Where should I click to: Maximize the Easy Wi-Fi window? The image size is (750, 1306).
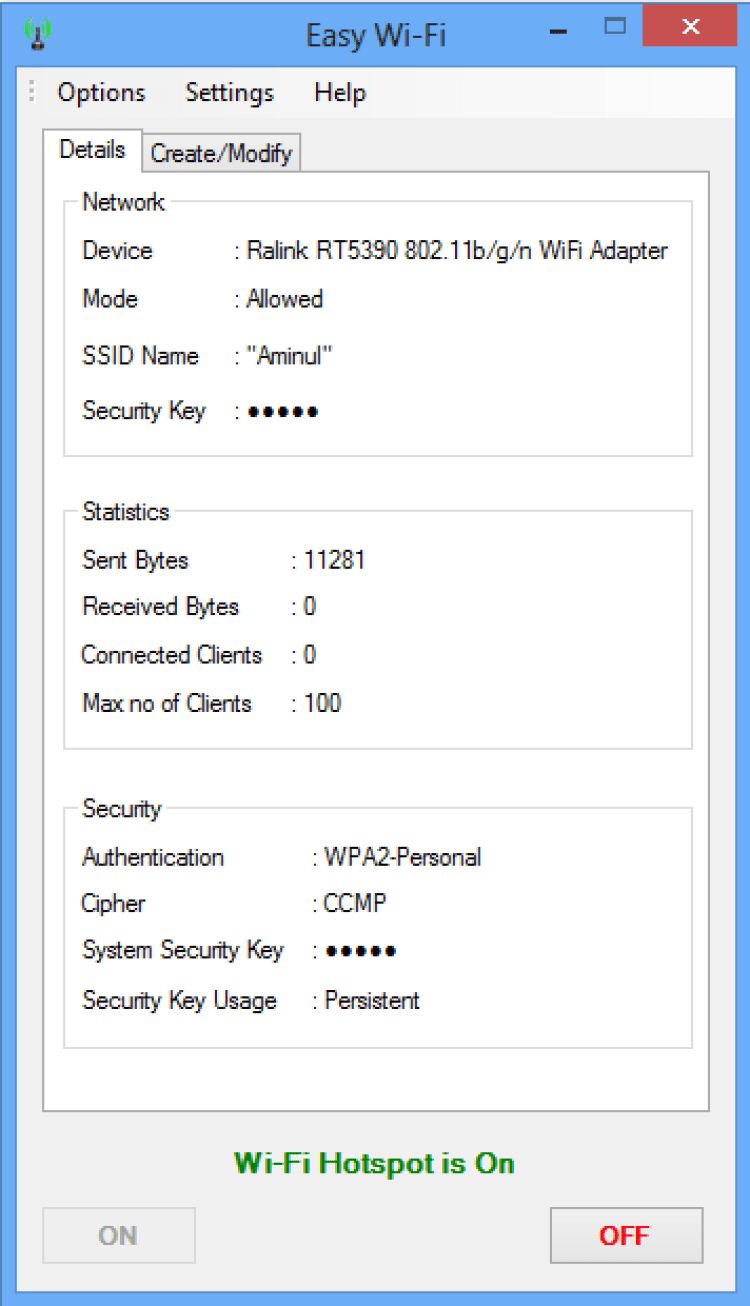(615, 27)
